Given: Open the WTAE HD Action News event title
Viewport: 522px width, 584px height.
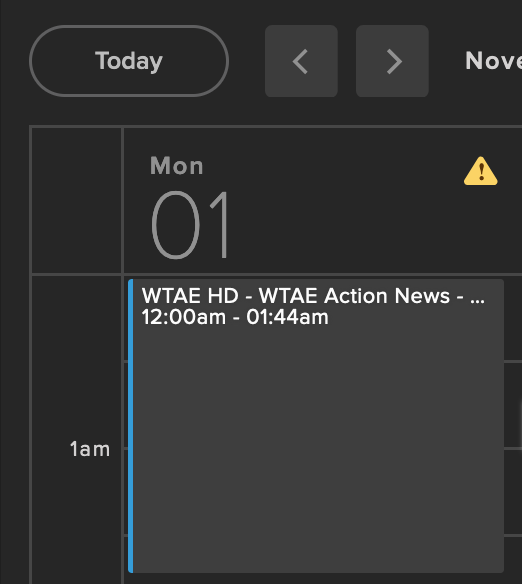Looking at the screenshot, I should click(313, 296).
